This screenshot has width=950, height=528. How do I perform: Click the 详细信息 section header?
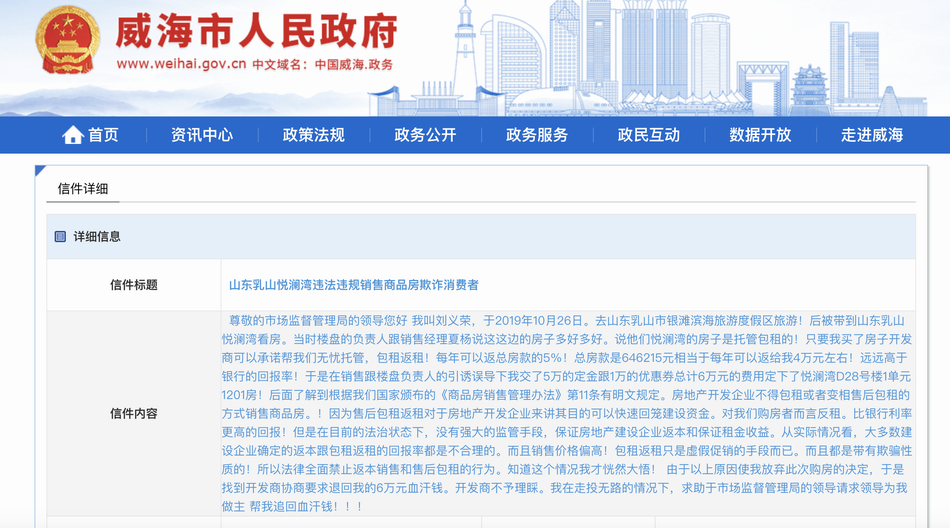click(97, 237)
